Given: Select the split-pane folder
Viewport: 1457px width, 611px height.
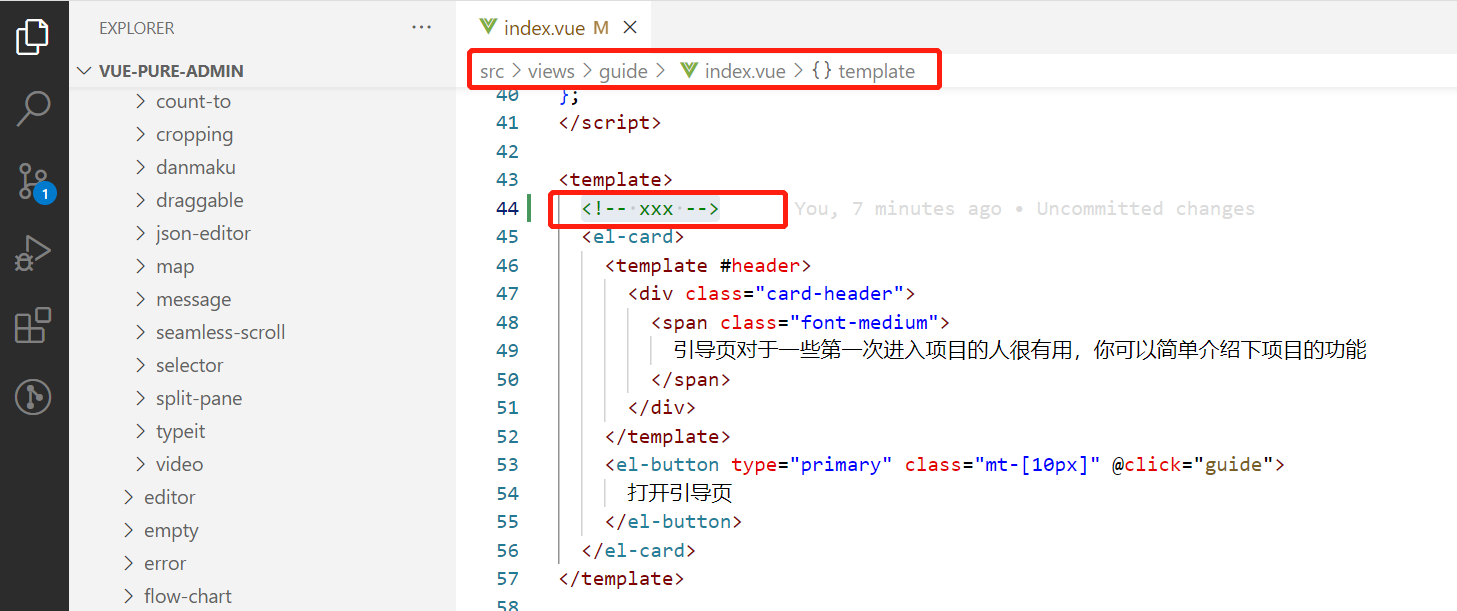Looking at the screenshot, I should click(x=199, y=398).
